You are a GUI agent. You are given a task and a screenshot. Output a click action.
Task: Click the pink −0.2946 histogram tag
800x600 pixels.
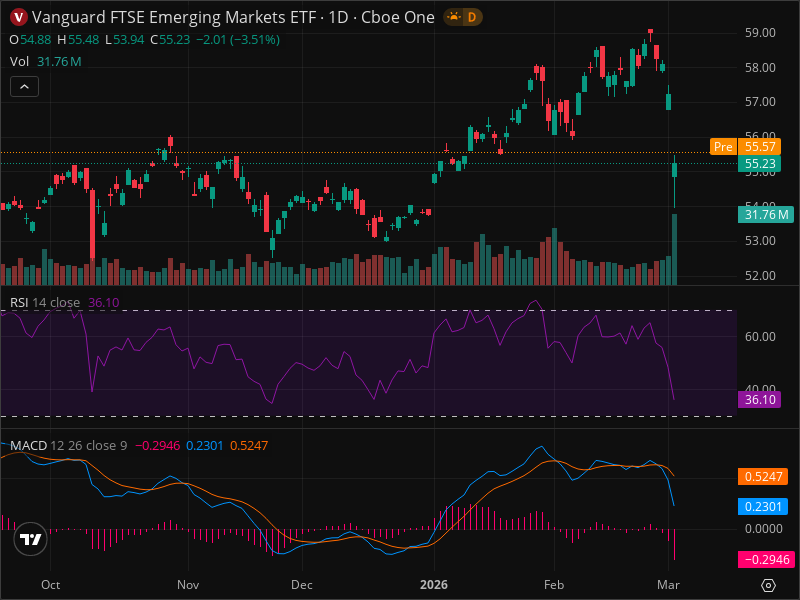point(766,560)
